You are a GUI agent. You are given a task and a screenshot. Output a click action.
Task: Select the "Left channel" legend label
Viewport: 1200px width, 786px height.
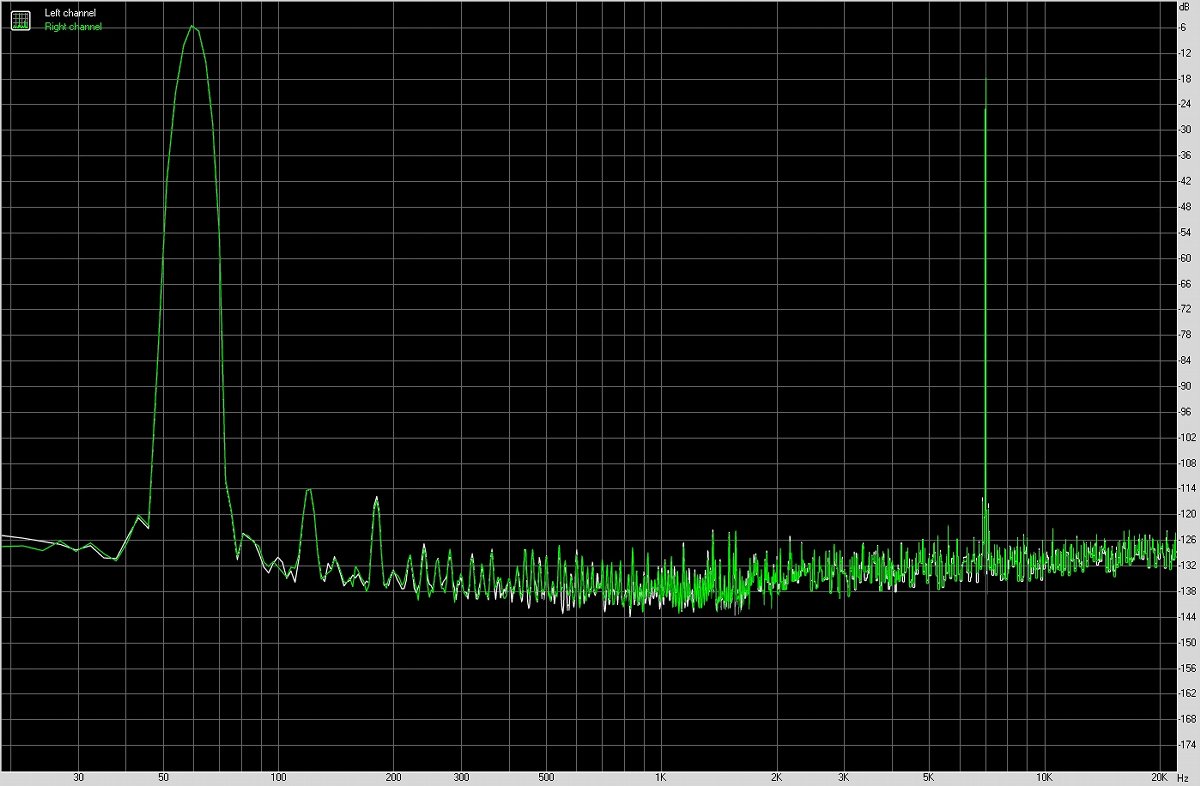[70, 13]
